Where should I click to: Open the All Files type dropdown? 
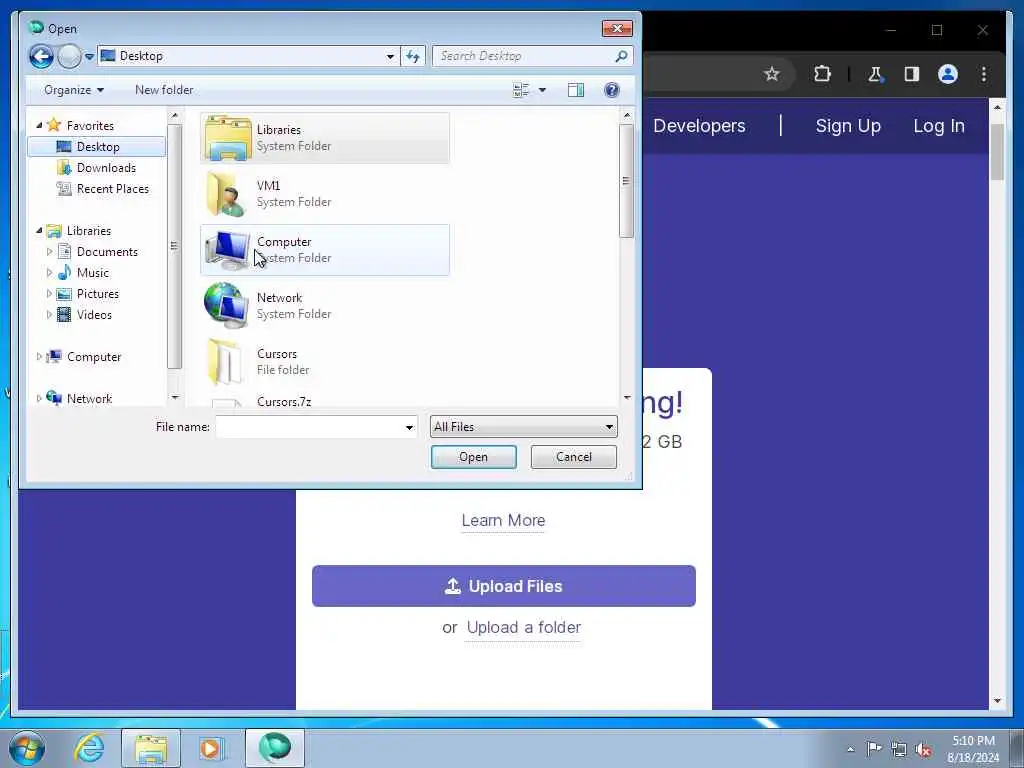(x=523, y=427)
